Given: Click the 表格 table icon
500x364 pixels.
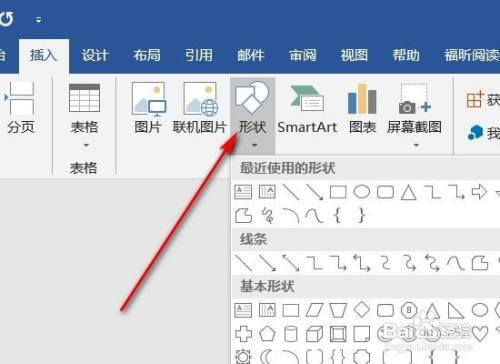Looking at the screenshot, I should tap(84, 98).
